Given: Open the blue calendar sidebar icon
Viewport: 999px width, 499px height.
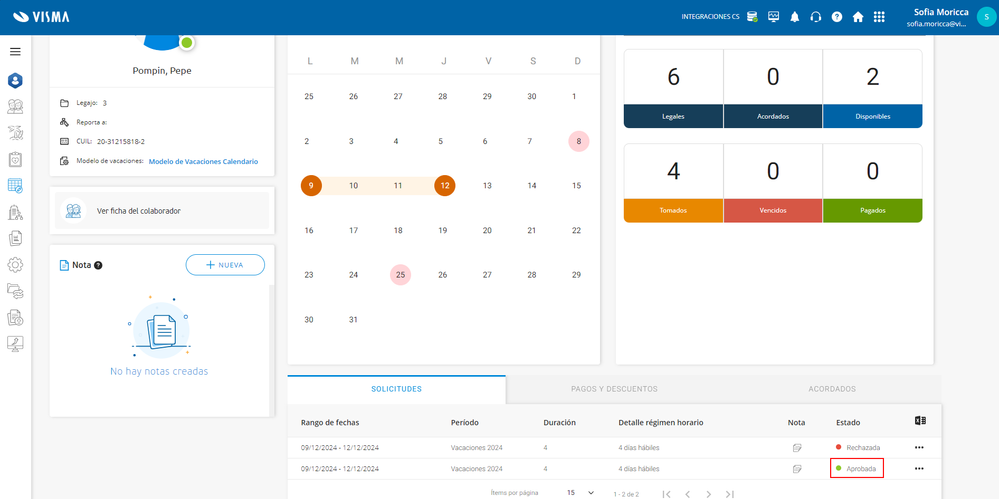Looking at the screenshot, I should pos(15,185).
